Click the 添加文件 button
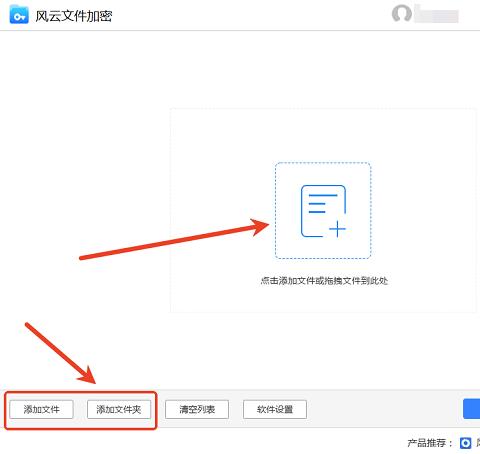 pyautogui.click(x=41, y=409)
